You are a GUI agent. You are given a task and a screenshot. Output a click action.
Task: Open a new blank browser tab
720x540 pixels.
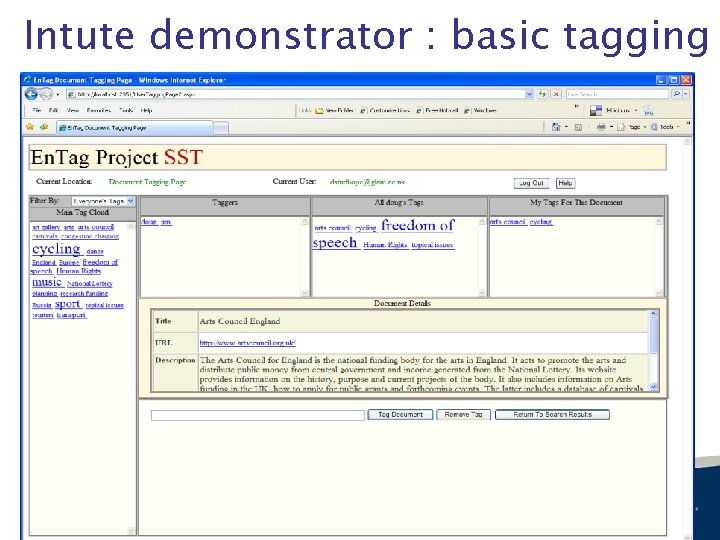pos(221,128)
